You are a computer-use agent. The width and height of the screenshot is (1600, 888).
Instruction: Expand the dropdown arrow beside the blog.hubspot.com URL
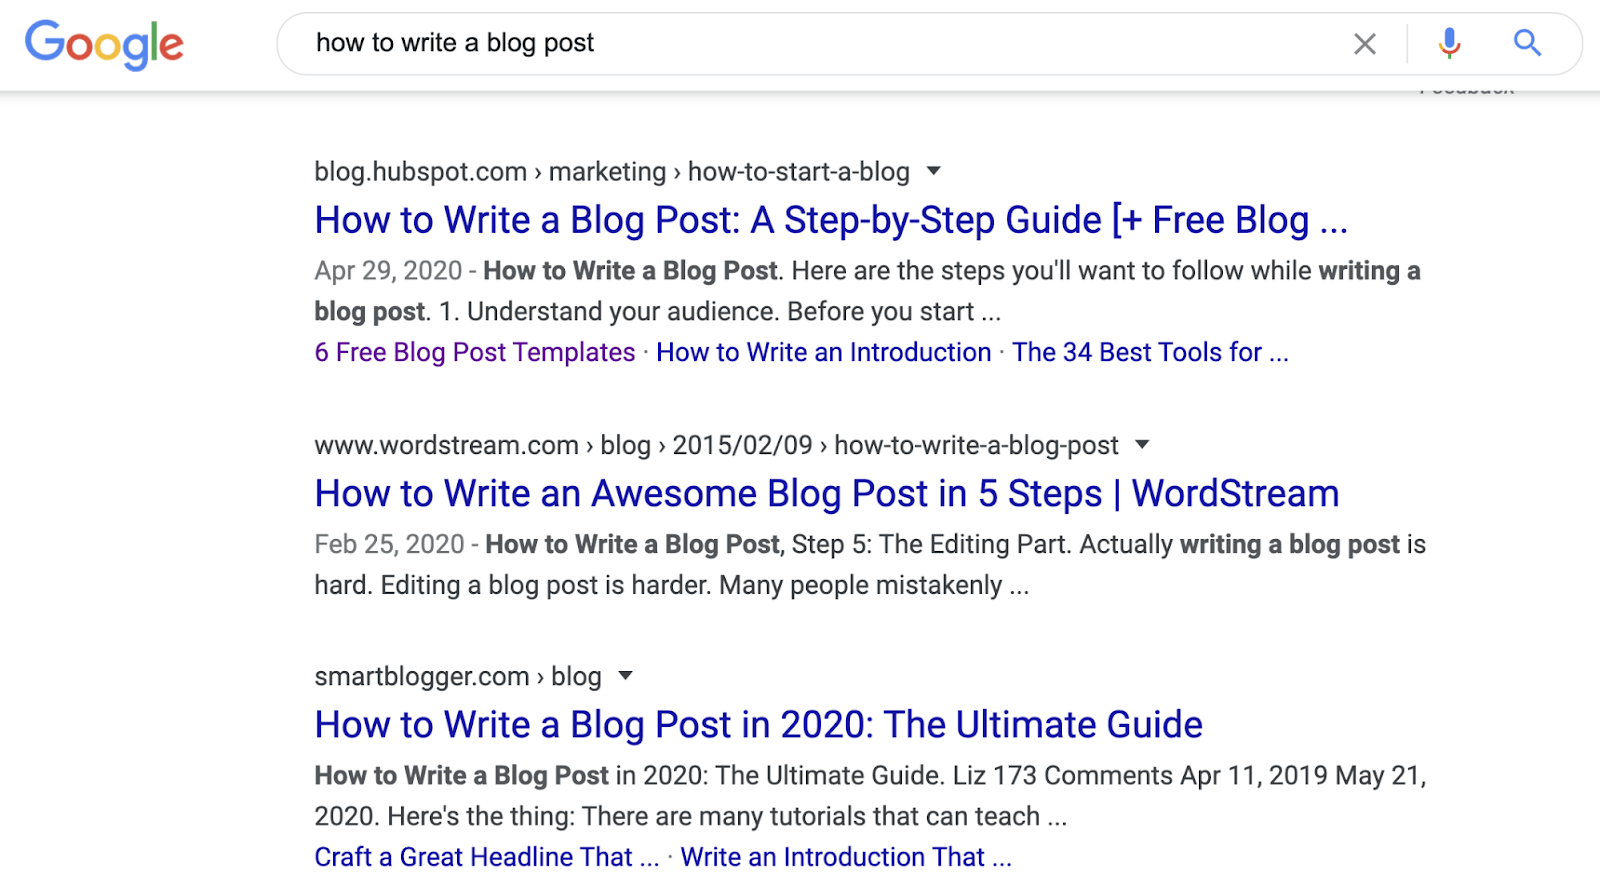(x=934, y=171)
